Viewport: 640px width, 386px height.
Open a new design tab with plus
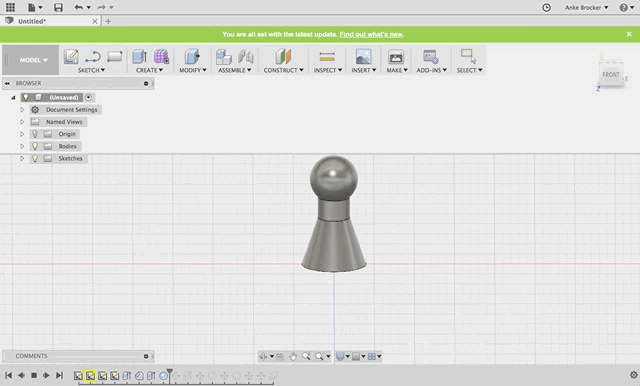tap(108, 21)
